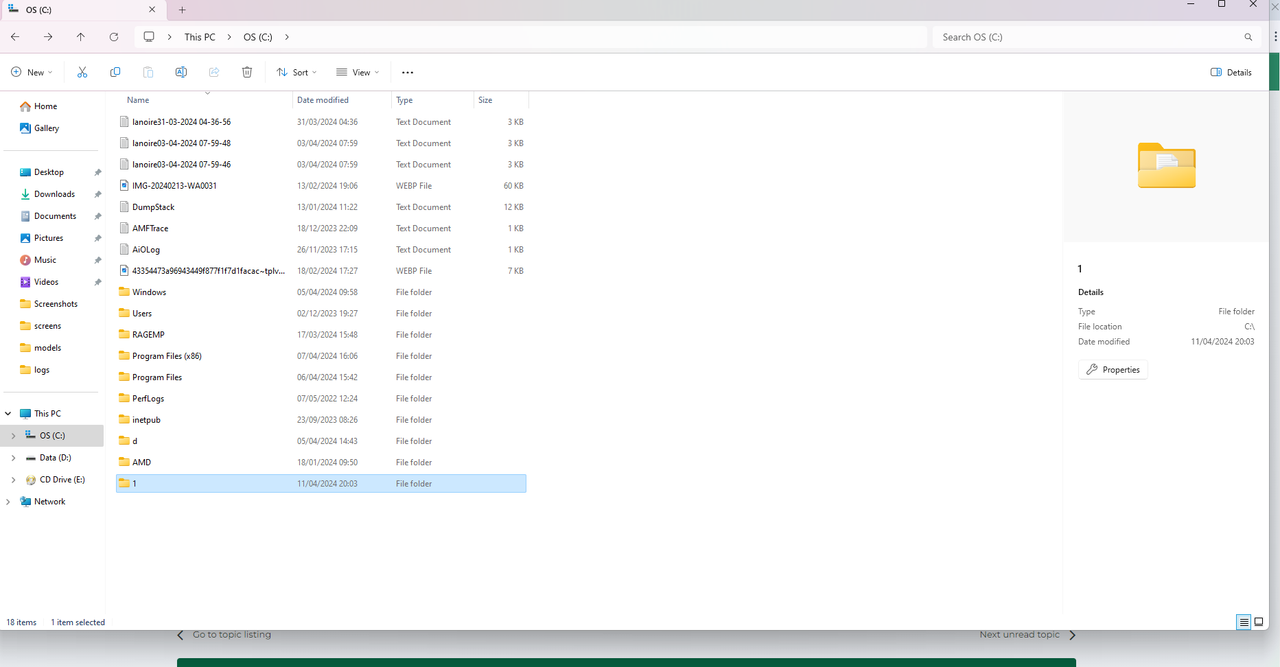Add a new tab with plus
The image size is (1280, 667).
[182, 9]
